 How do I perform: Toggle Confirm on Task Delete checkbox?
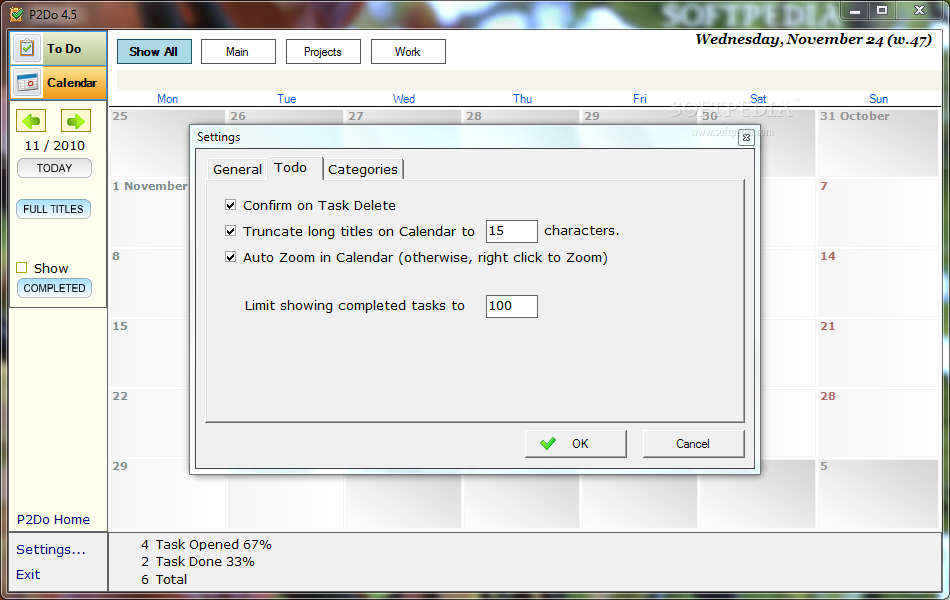click(230, 205)
